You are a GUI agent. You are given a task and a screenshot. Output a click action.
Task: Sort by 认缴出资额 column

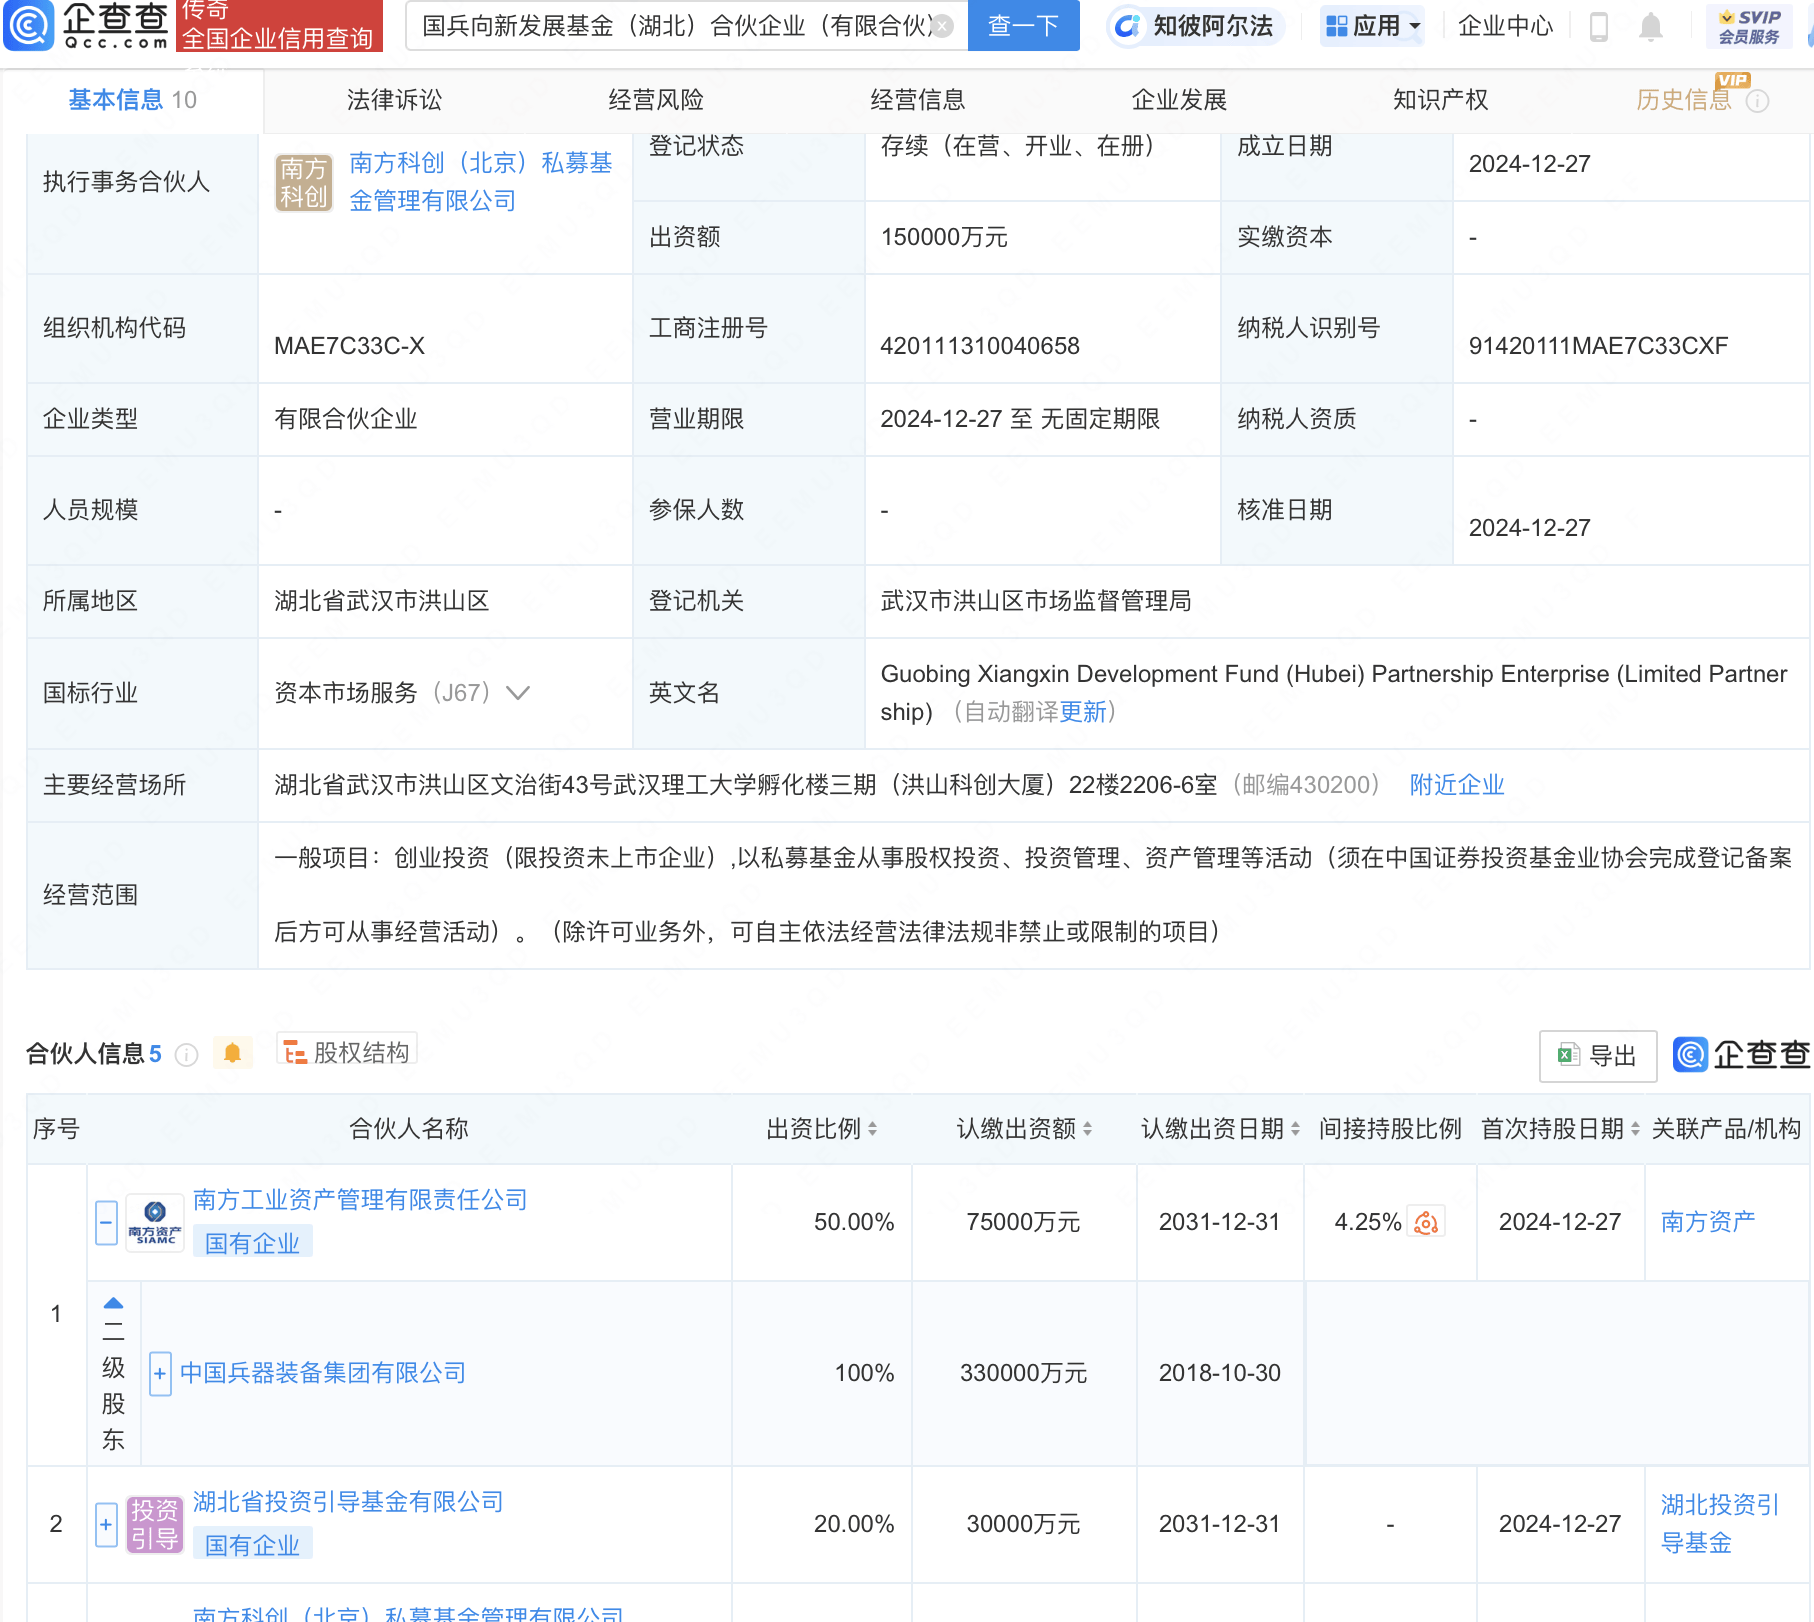(1088, 1129)
